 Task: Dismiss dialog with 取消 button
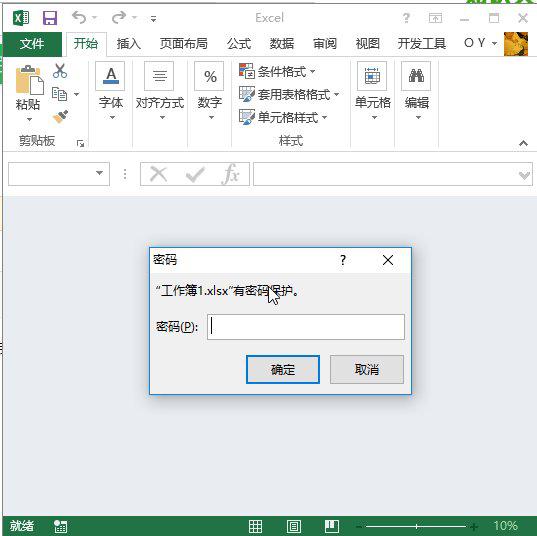pyautogui.click(x=367, y=369)
